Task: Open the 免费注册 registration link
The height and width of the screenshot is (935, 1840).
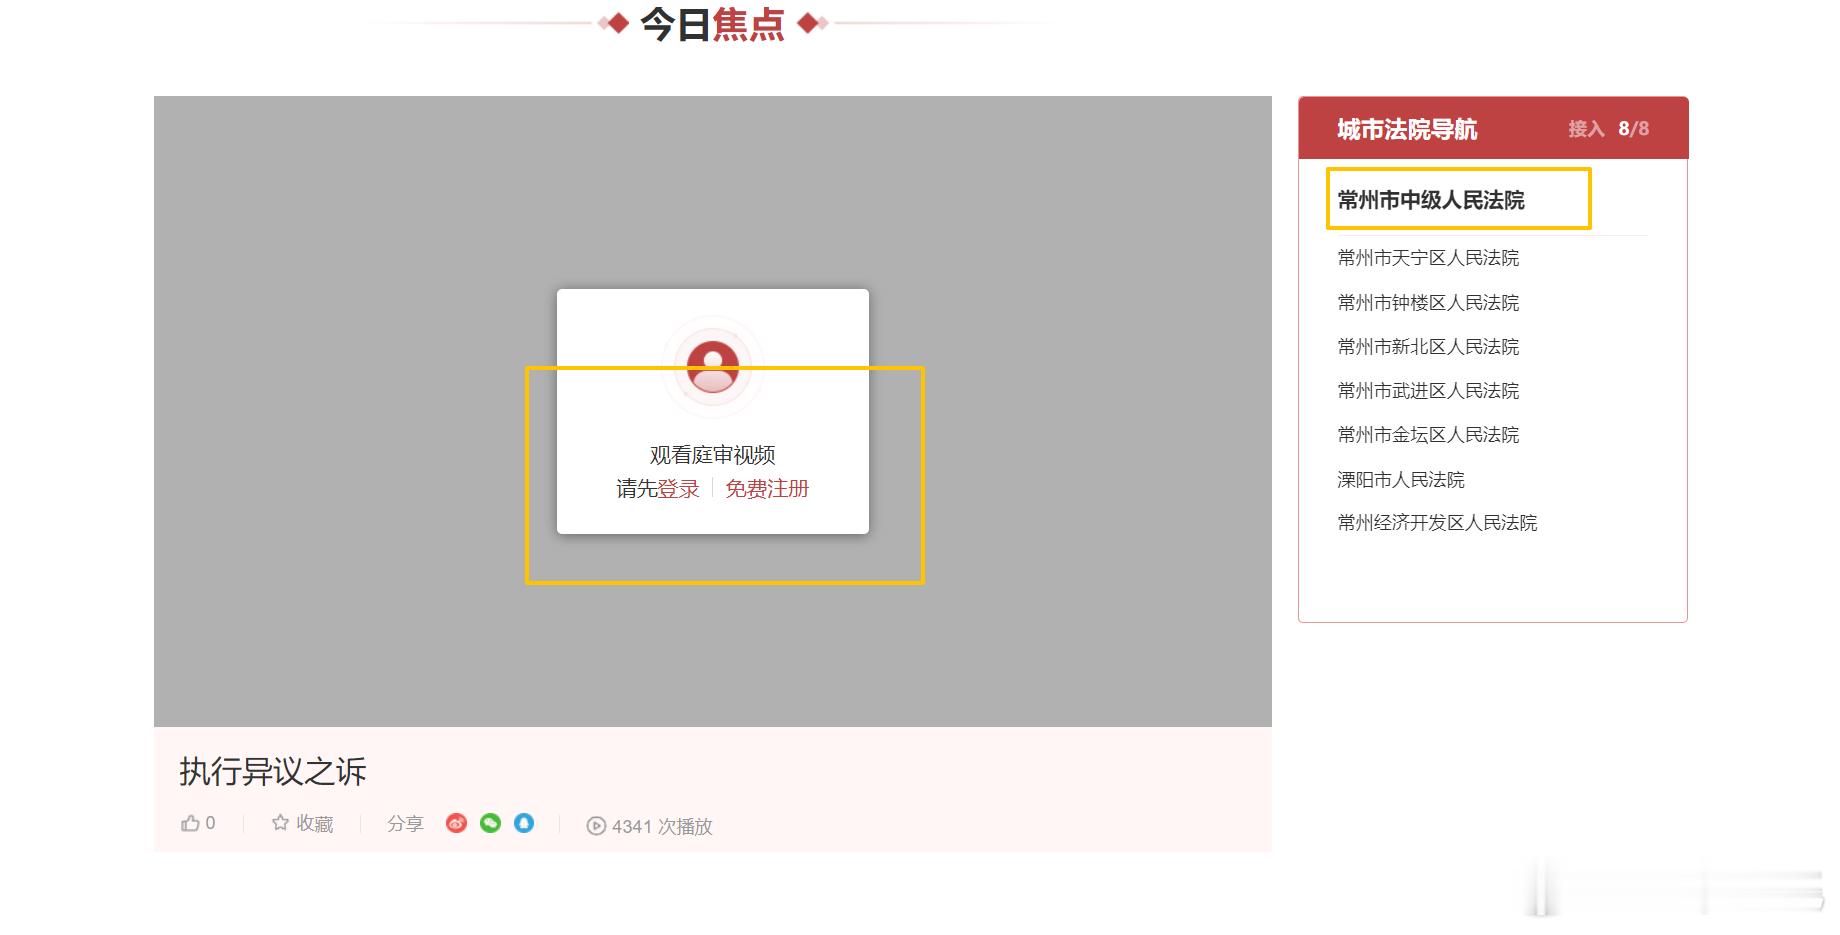Action: pos(766,489)
